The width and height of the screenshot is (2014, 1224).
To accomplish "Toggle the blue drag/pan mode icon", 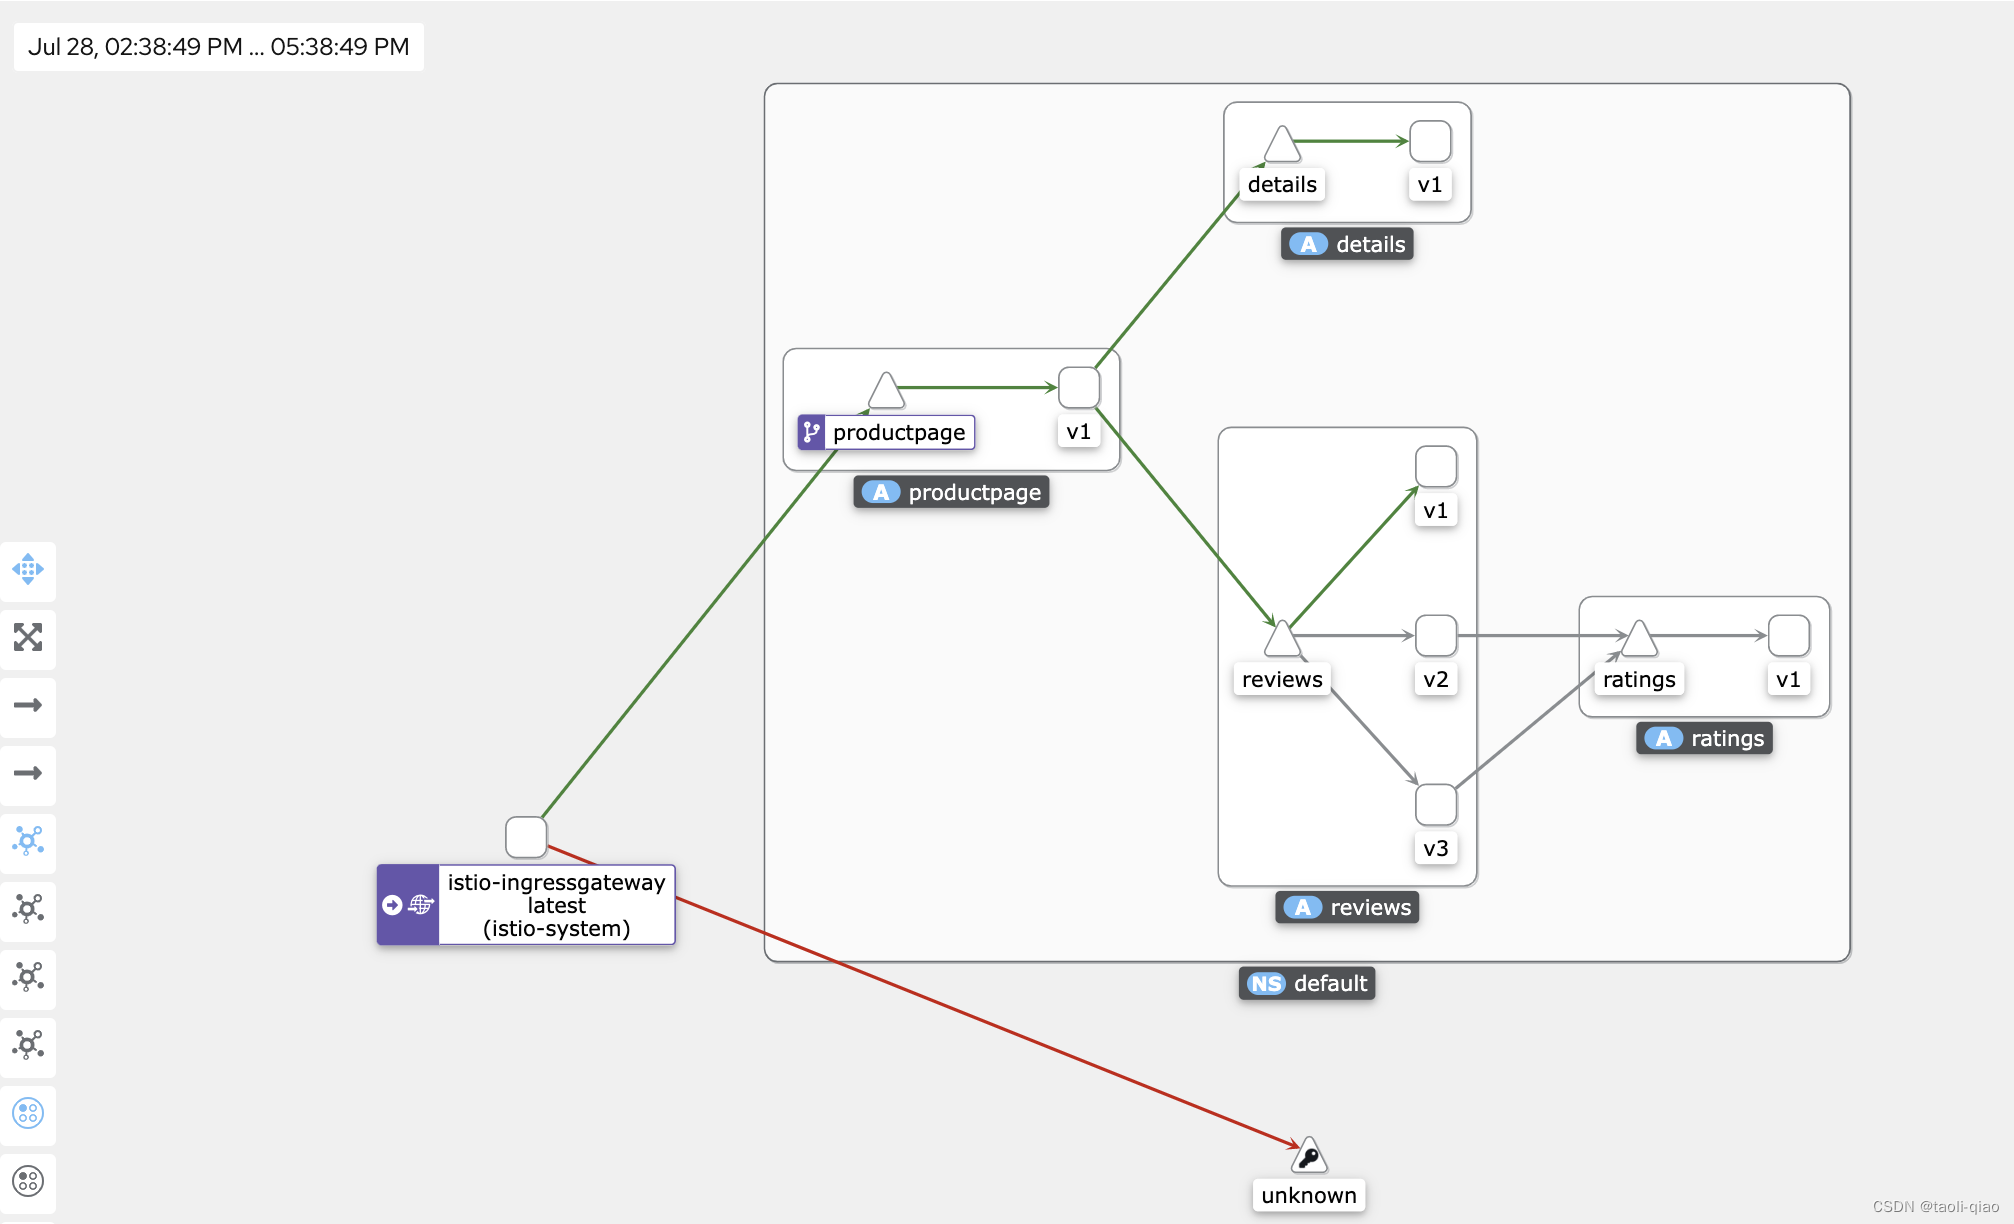I will pyautogui.click(x=28, y=569).
